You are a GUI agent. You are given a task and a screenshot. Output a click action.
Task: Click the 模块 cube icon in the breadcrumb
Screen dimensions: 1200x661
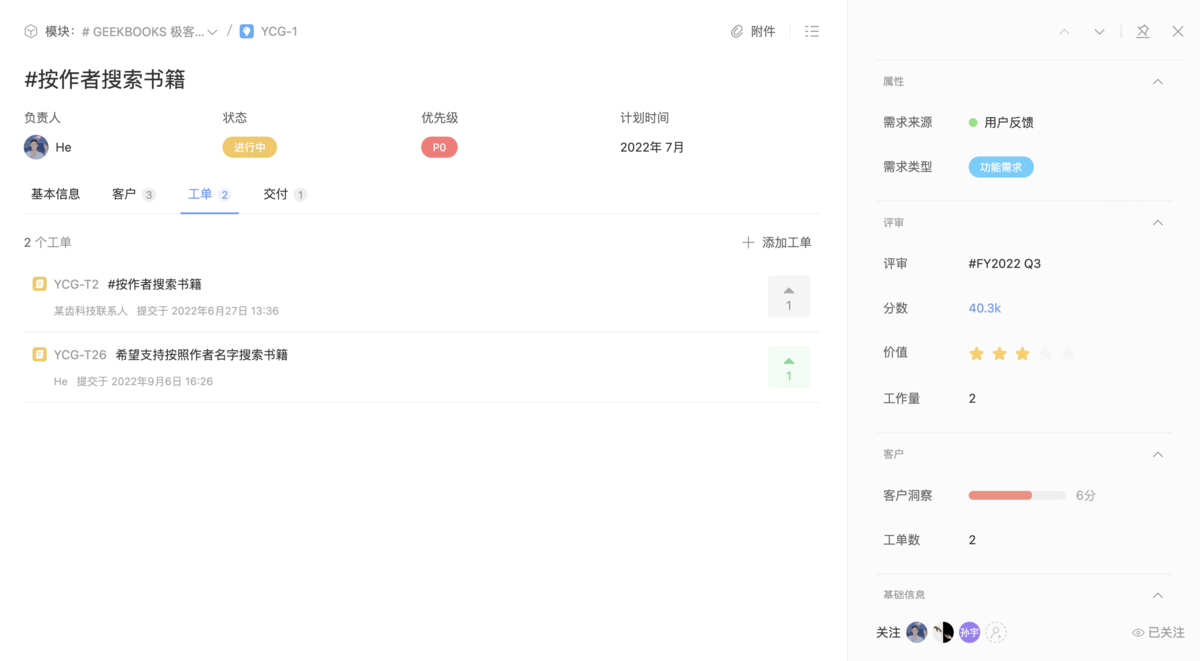coord(30,31)
